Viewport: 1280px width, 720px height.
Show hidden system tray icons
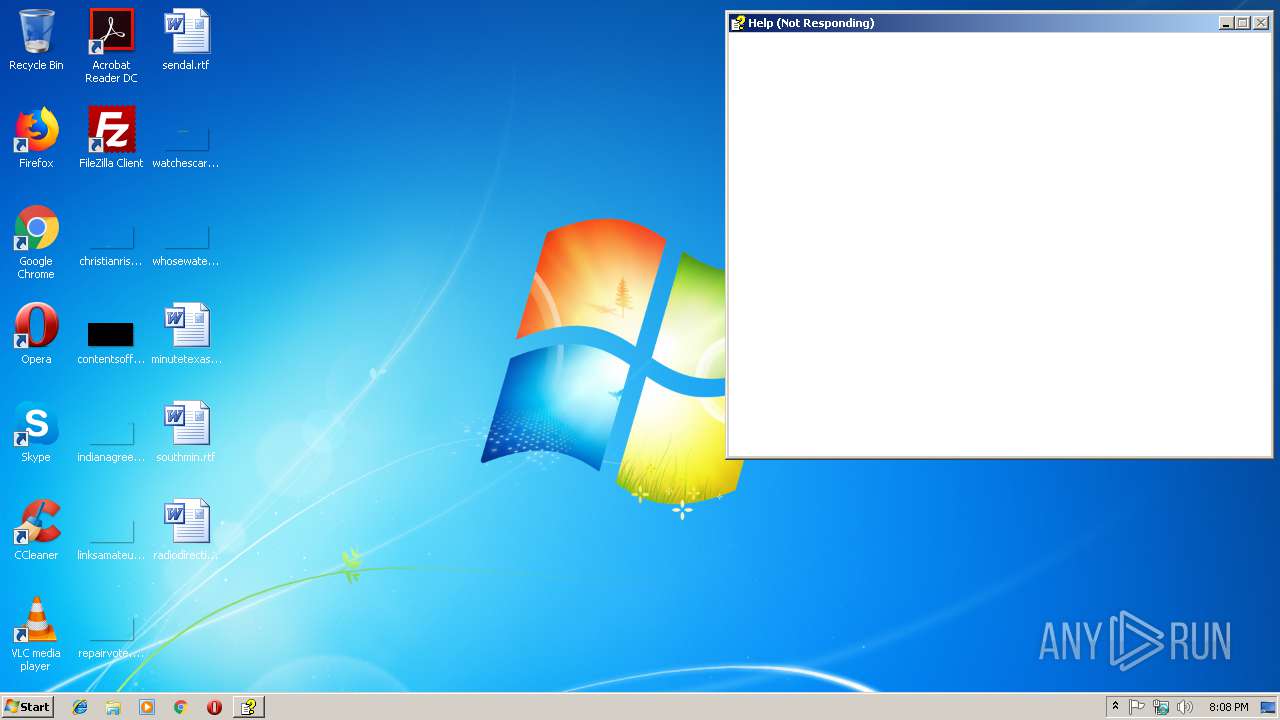coord(1115,707)
